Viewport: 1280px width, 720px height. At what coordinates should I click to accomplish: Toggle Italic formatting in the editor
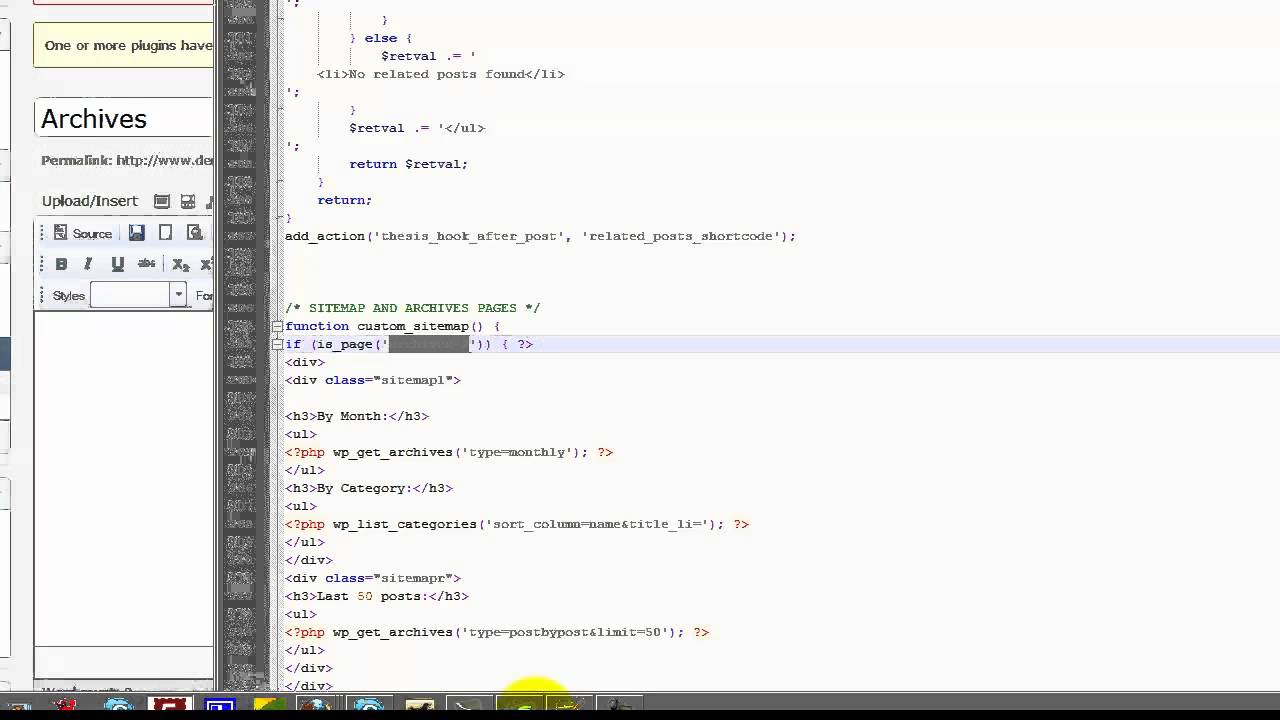pos(88,264)
